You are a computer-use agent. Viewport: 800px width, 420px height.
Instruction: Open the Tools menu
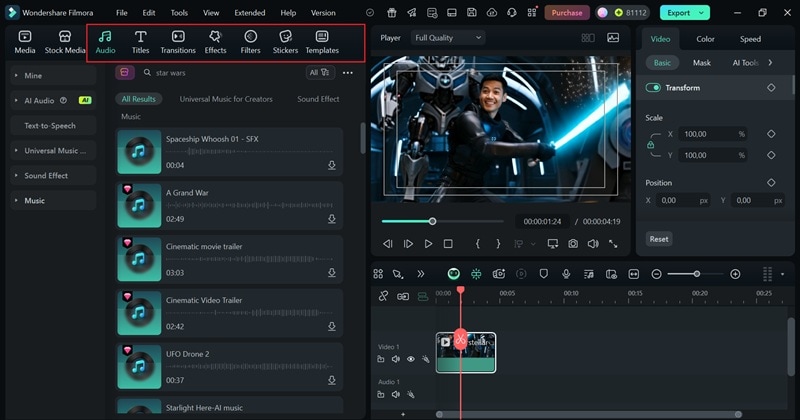[179, 13]
